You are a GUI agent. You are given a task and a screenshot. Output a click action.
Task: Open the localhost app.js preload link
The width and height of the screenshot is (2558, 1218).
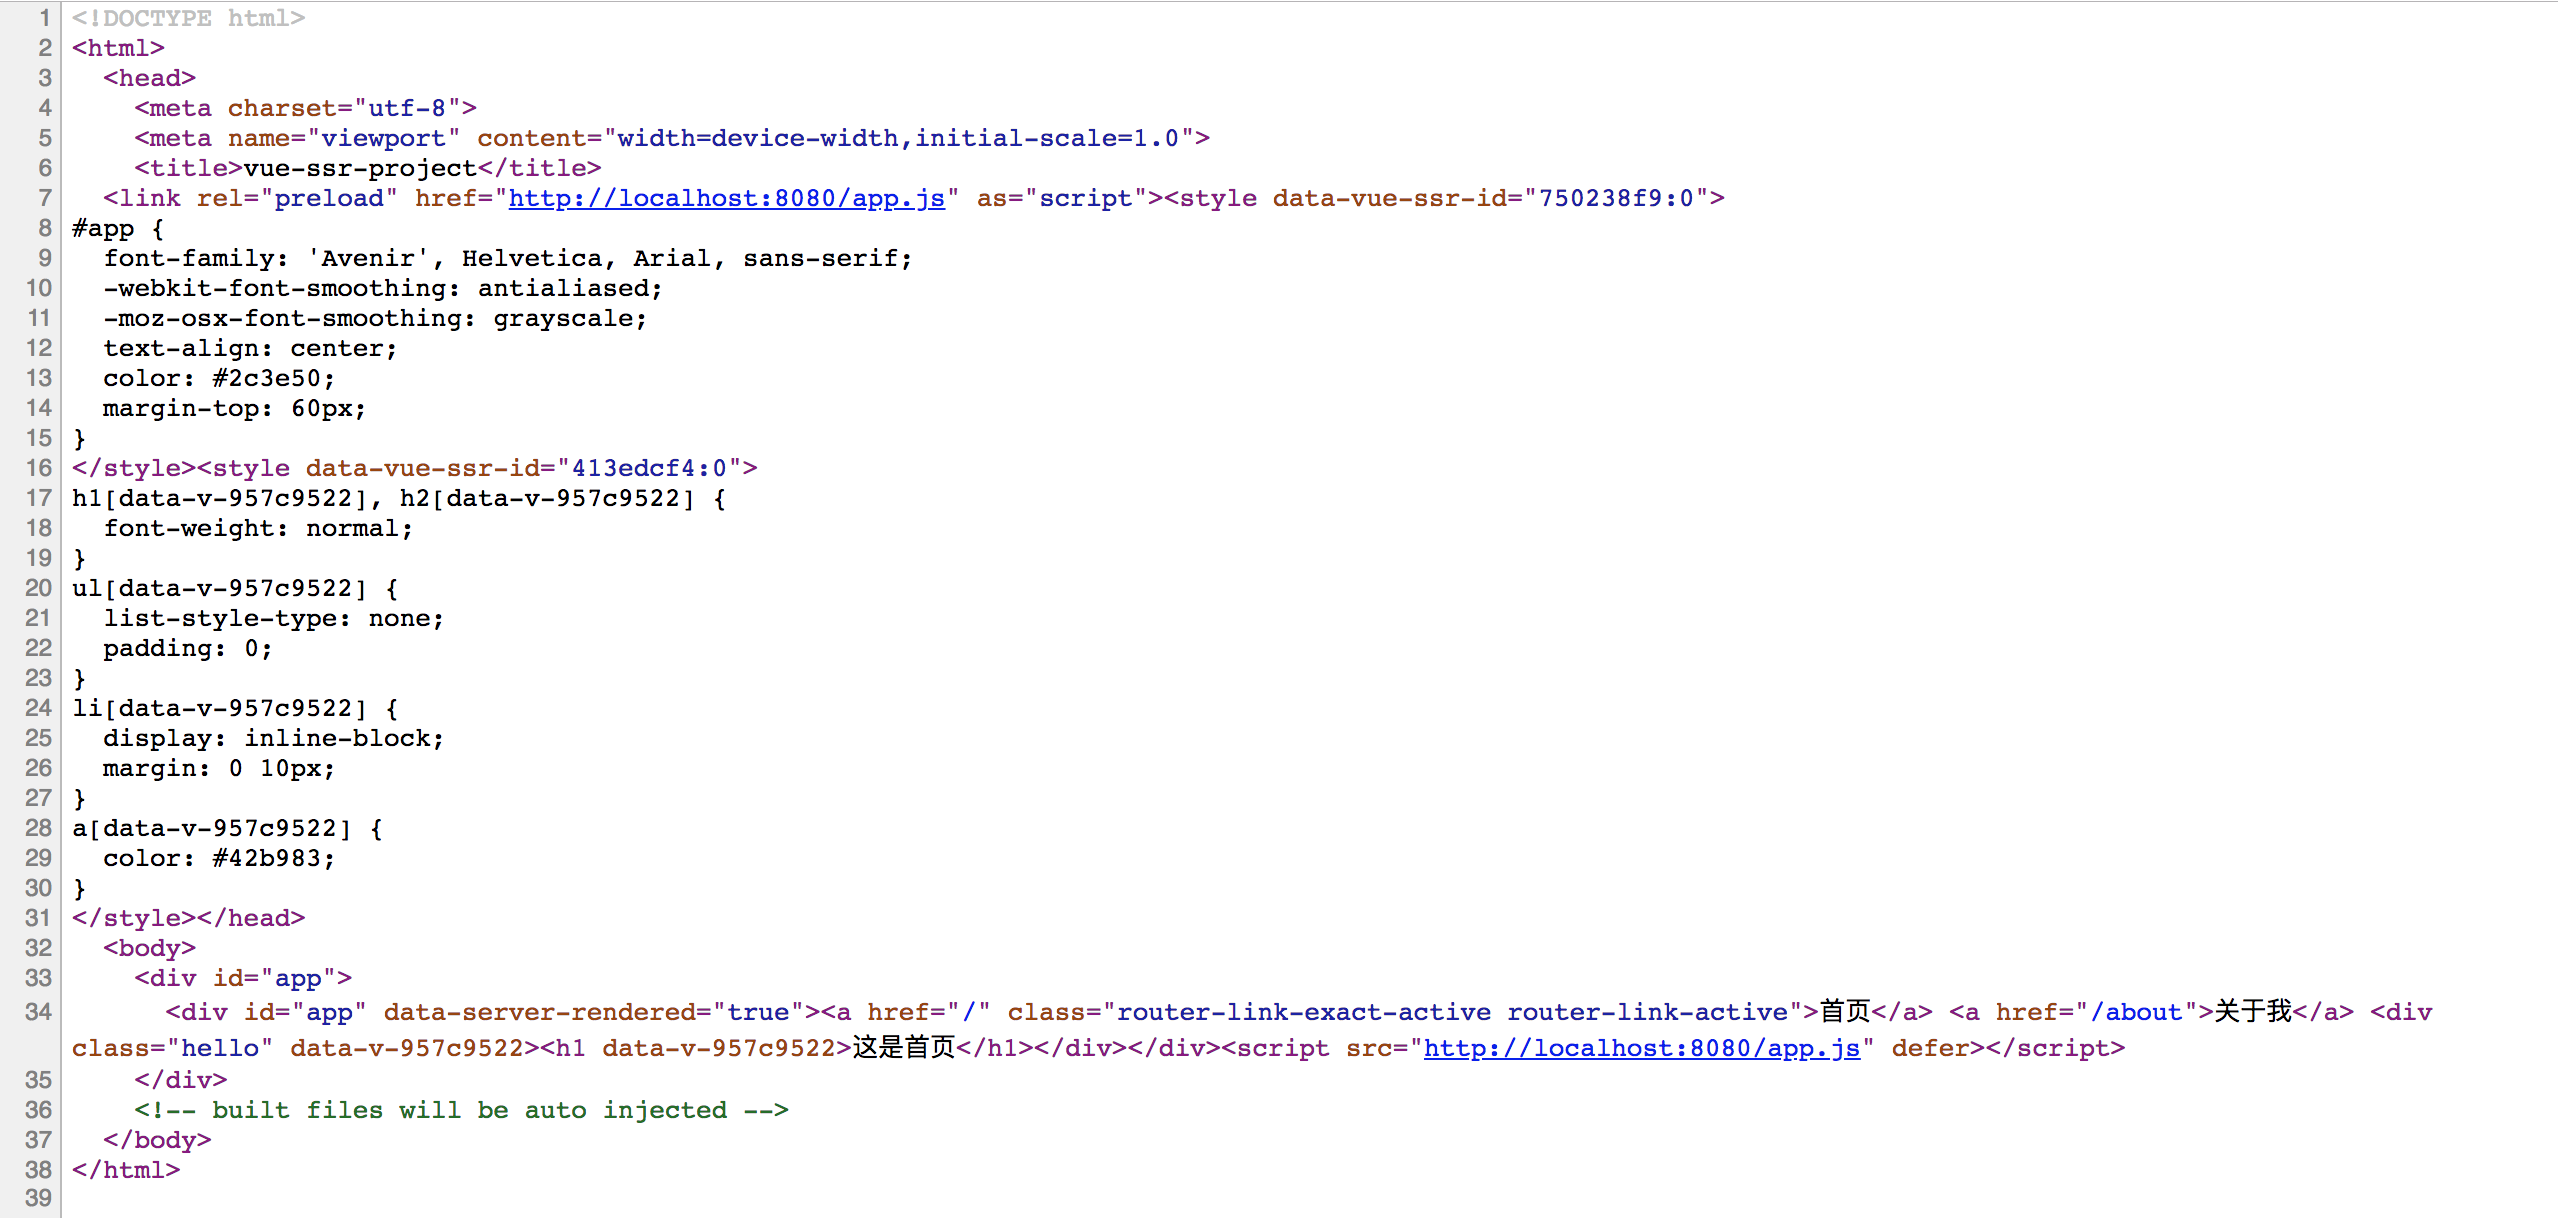click(726, 198)
